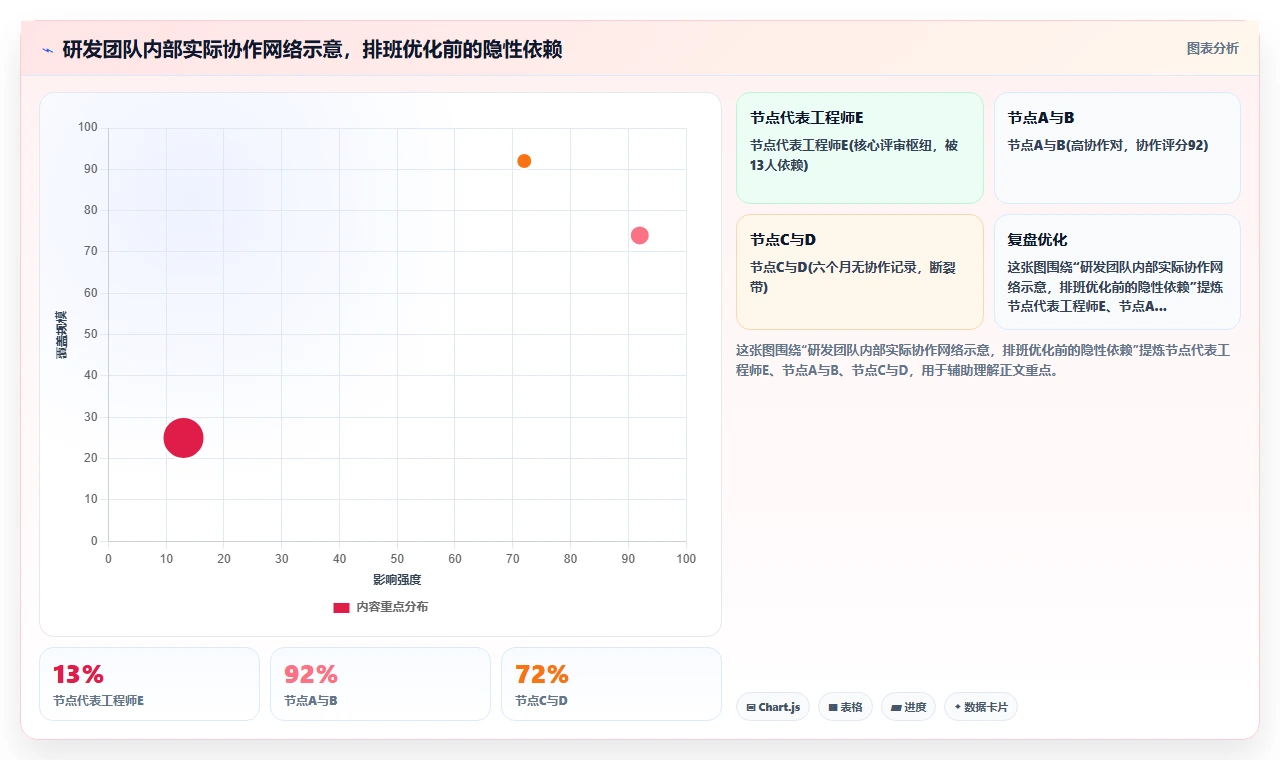1280x760 pixels.
Task: Click the description text 高协作对，协作评分92
Action: [1108, 145]
